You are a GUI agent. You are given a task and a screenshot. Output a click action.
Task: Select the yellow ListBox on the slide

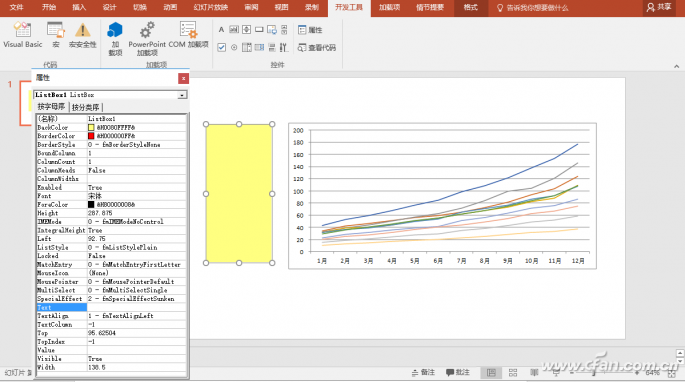tap(239, 194)
